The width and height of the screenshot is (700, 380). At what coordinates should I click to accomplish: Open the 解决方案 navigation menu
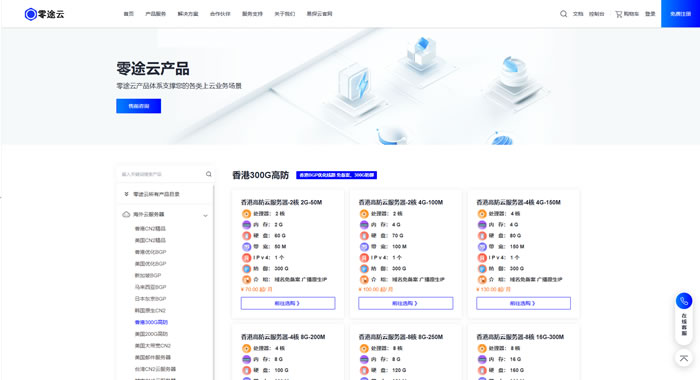coord(188,14)
